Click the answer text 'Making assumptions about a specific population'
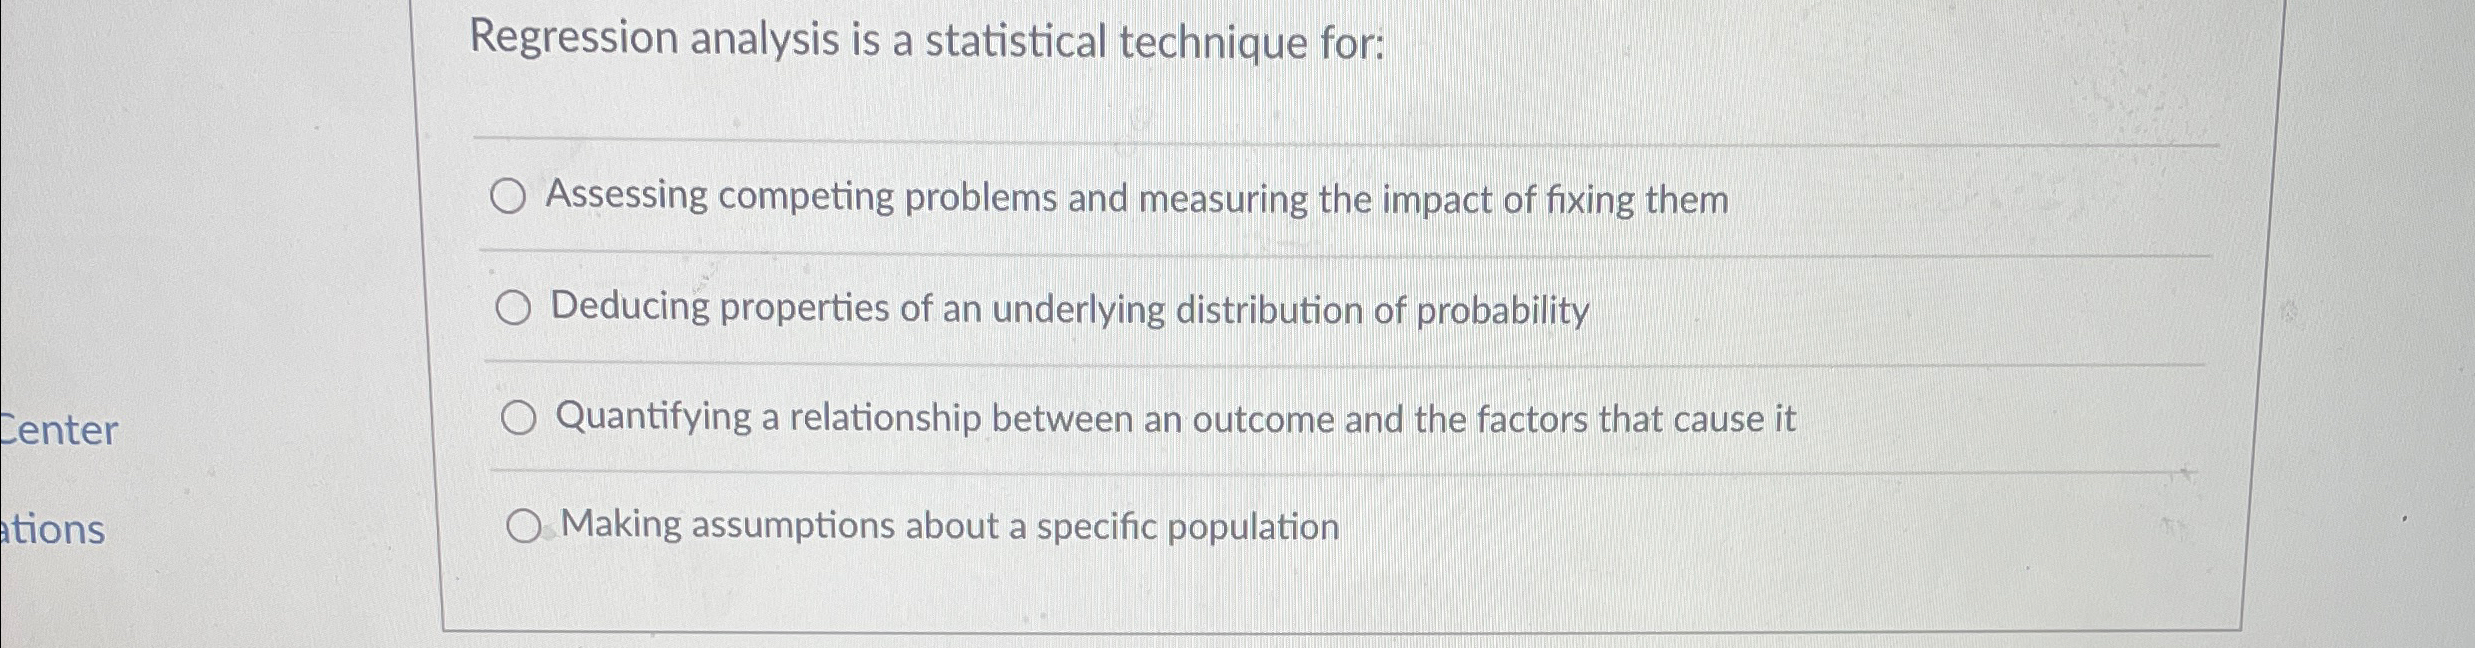2475x648 pixels. point(948,525)
